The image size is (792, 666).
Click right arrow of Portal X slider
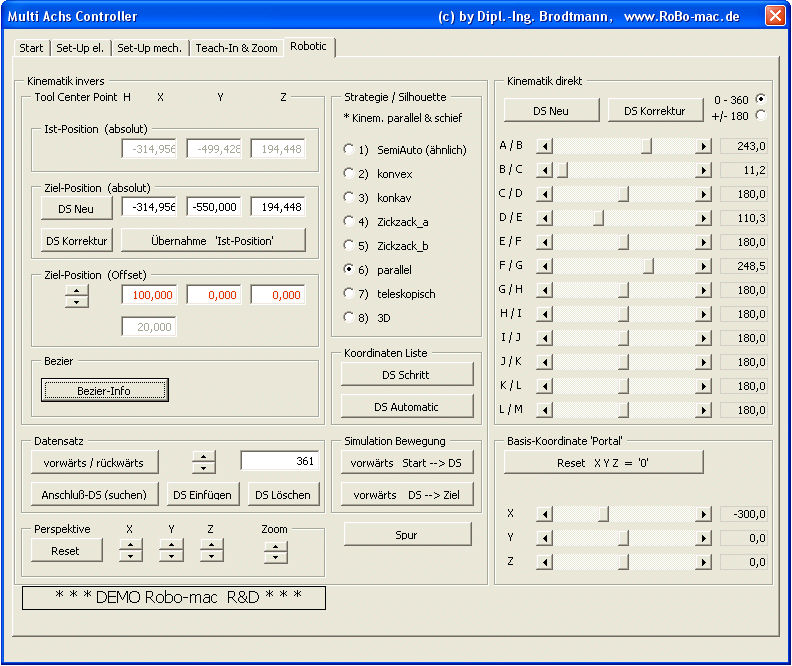704,514
